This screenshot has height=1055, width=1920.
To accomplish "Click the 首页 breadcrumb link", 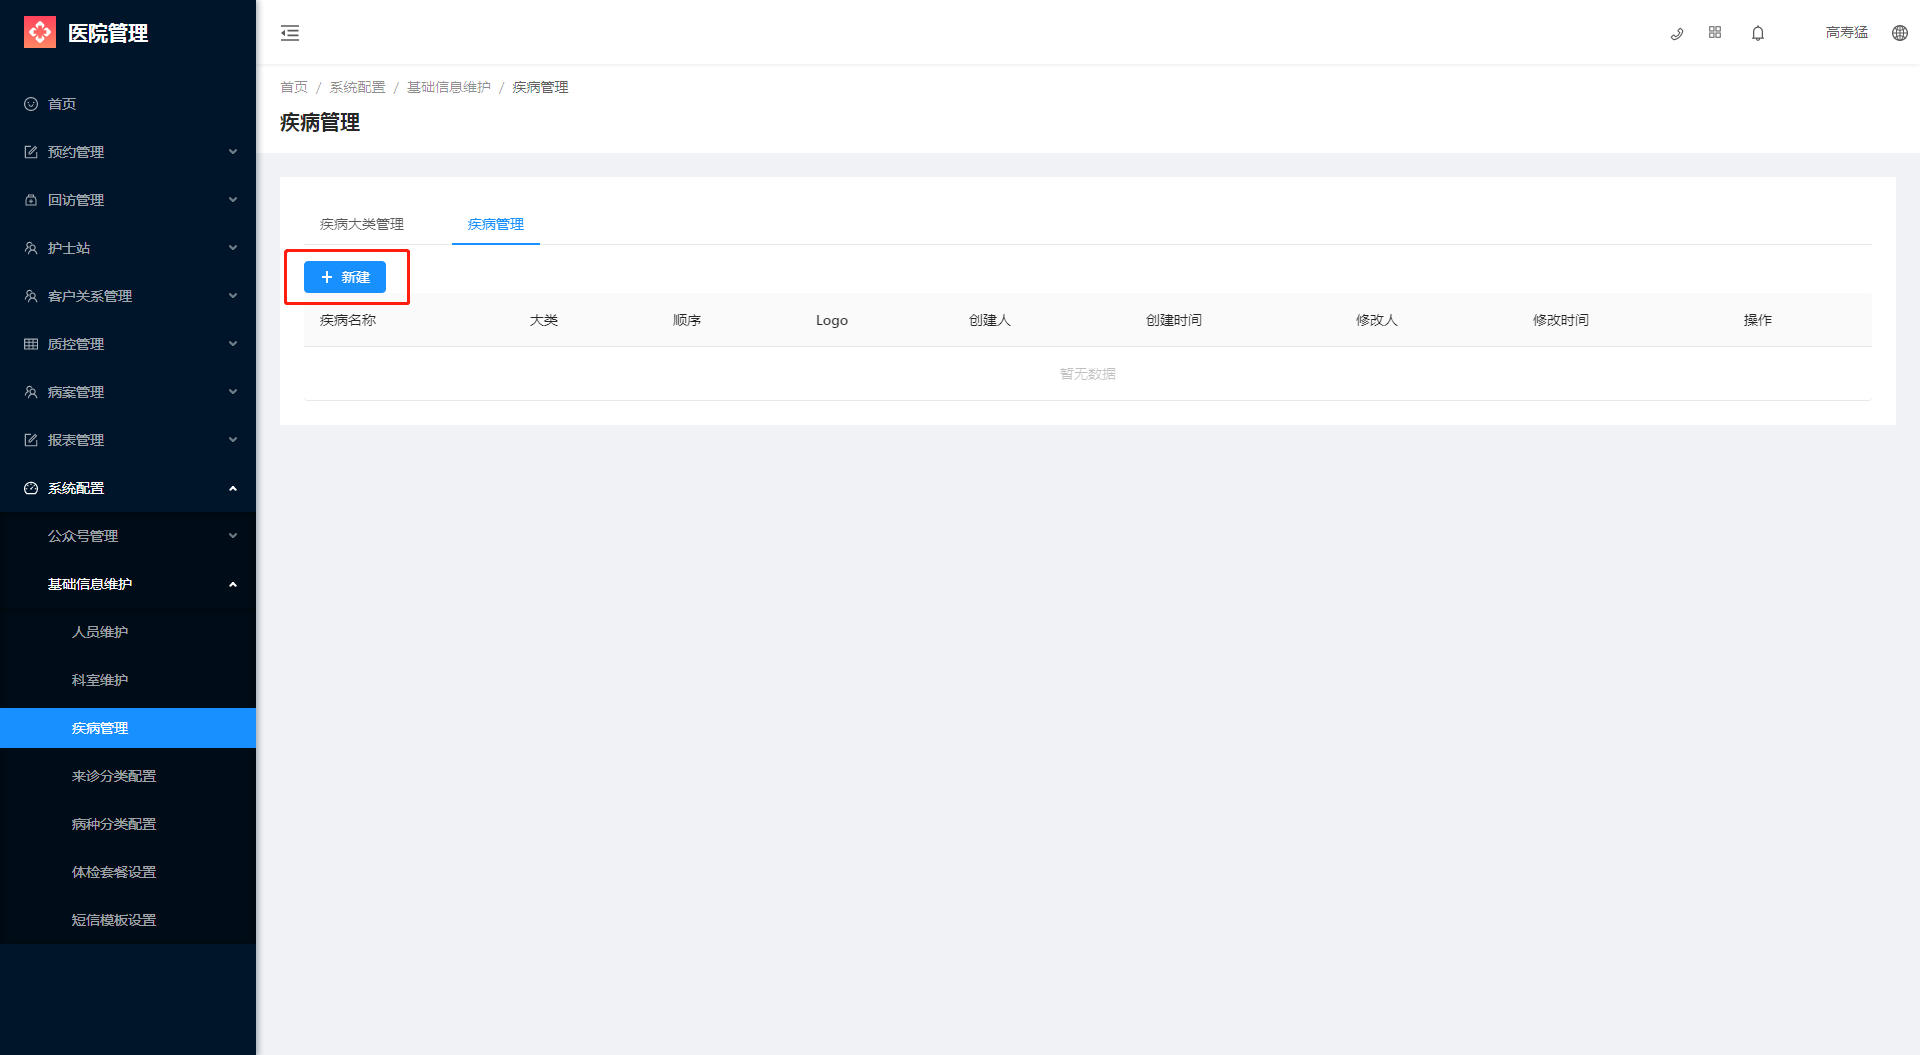I will 294,87.
